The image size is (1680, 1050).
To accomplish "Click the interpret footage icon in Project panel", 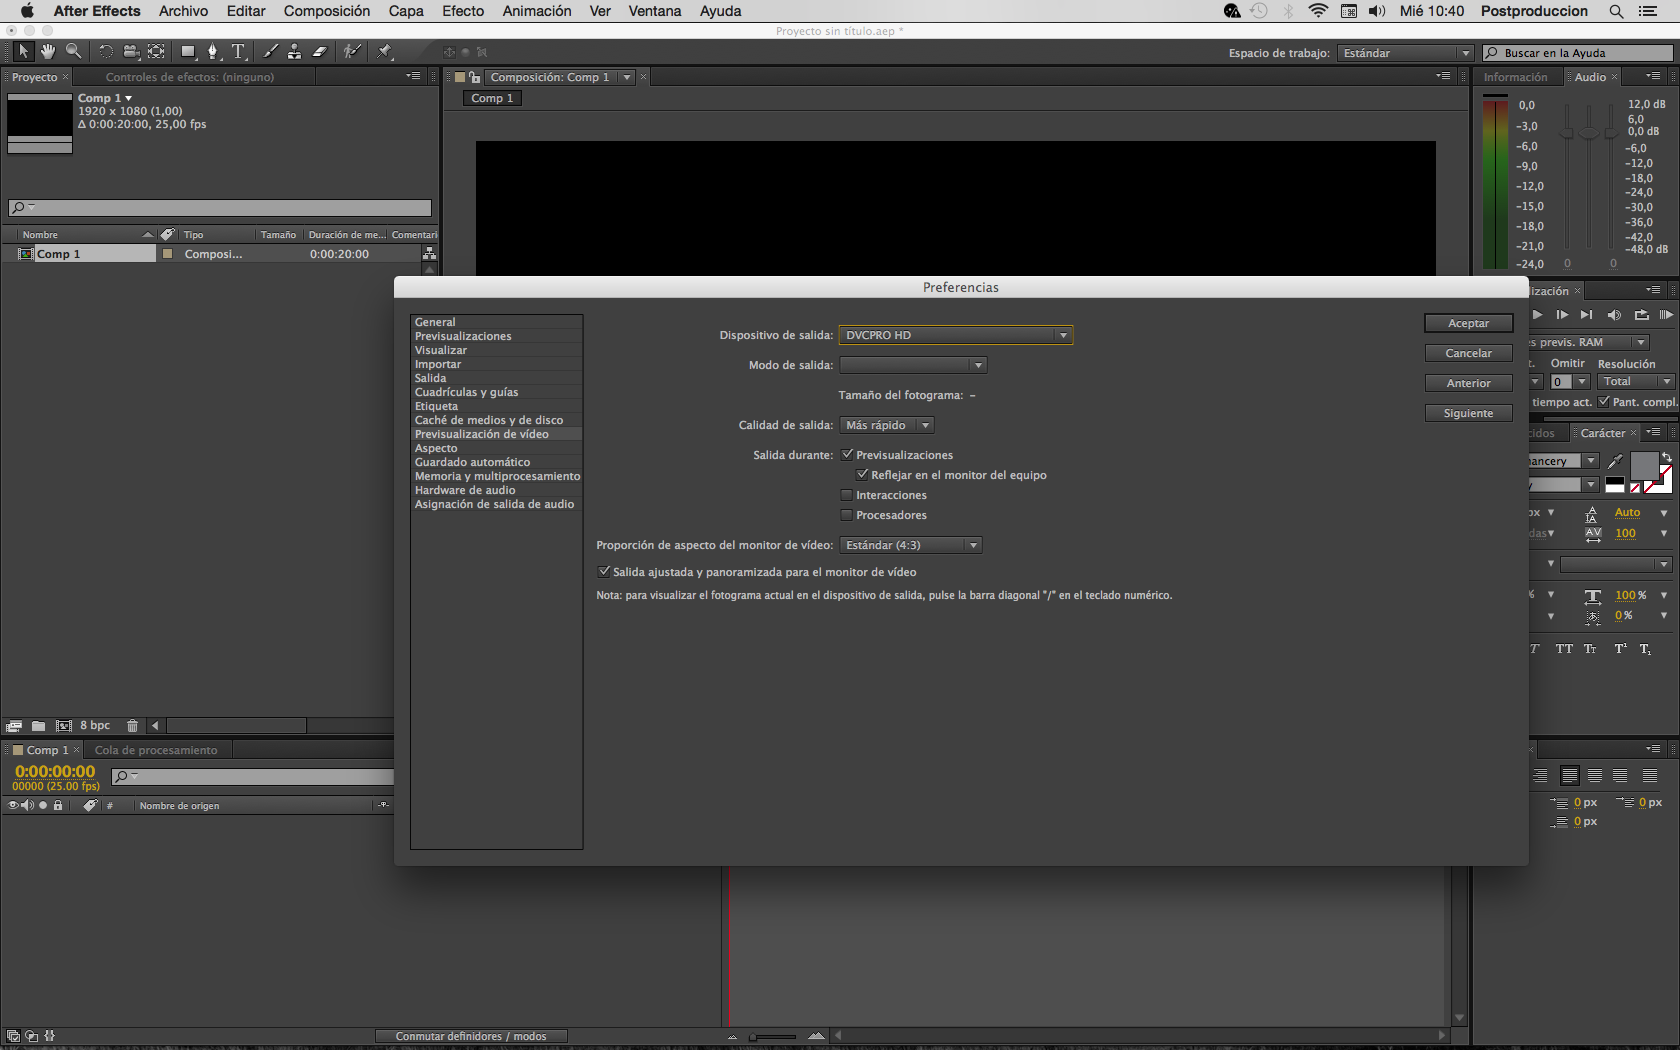I will [x=14, y=726].
